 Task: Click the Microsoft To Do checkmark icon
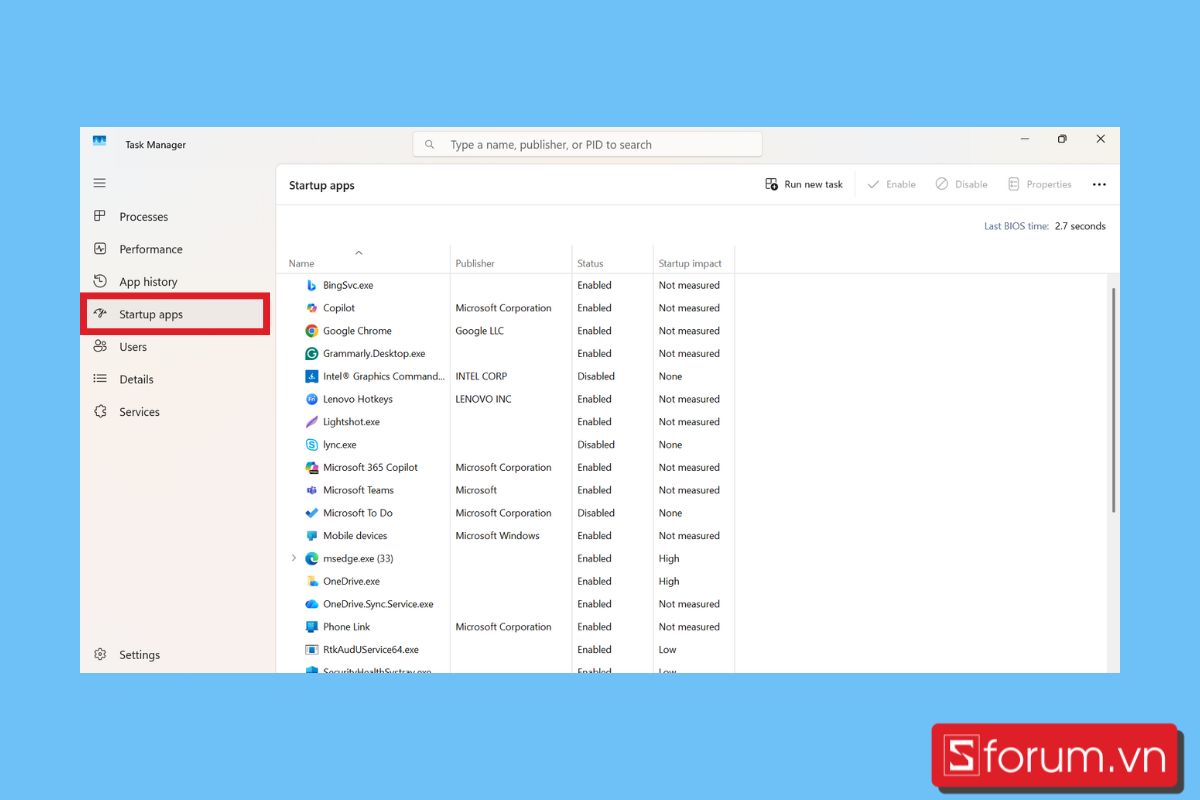(x=312, y=513)
